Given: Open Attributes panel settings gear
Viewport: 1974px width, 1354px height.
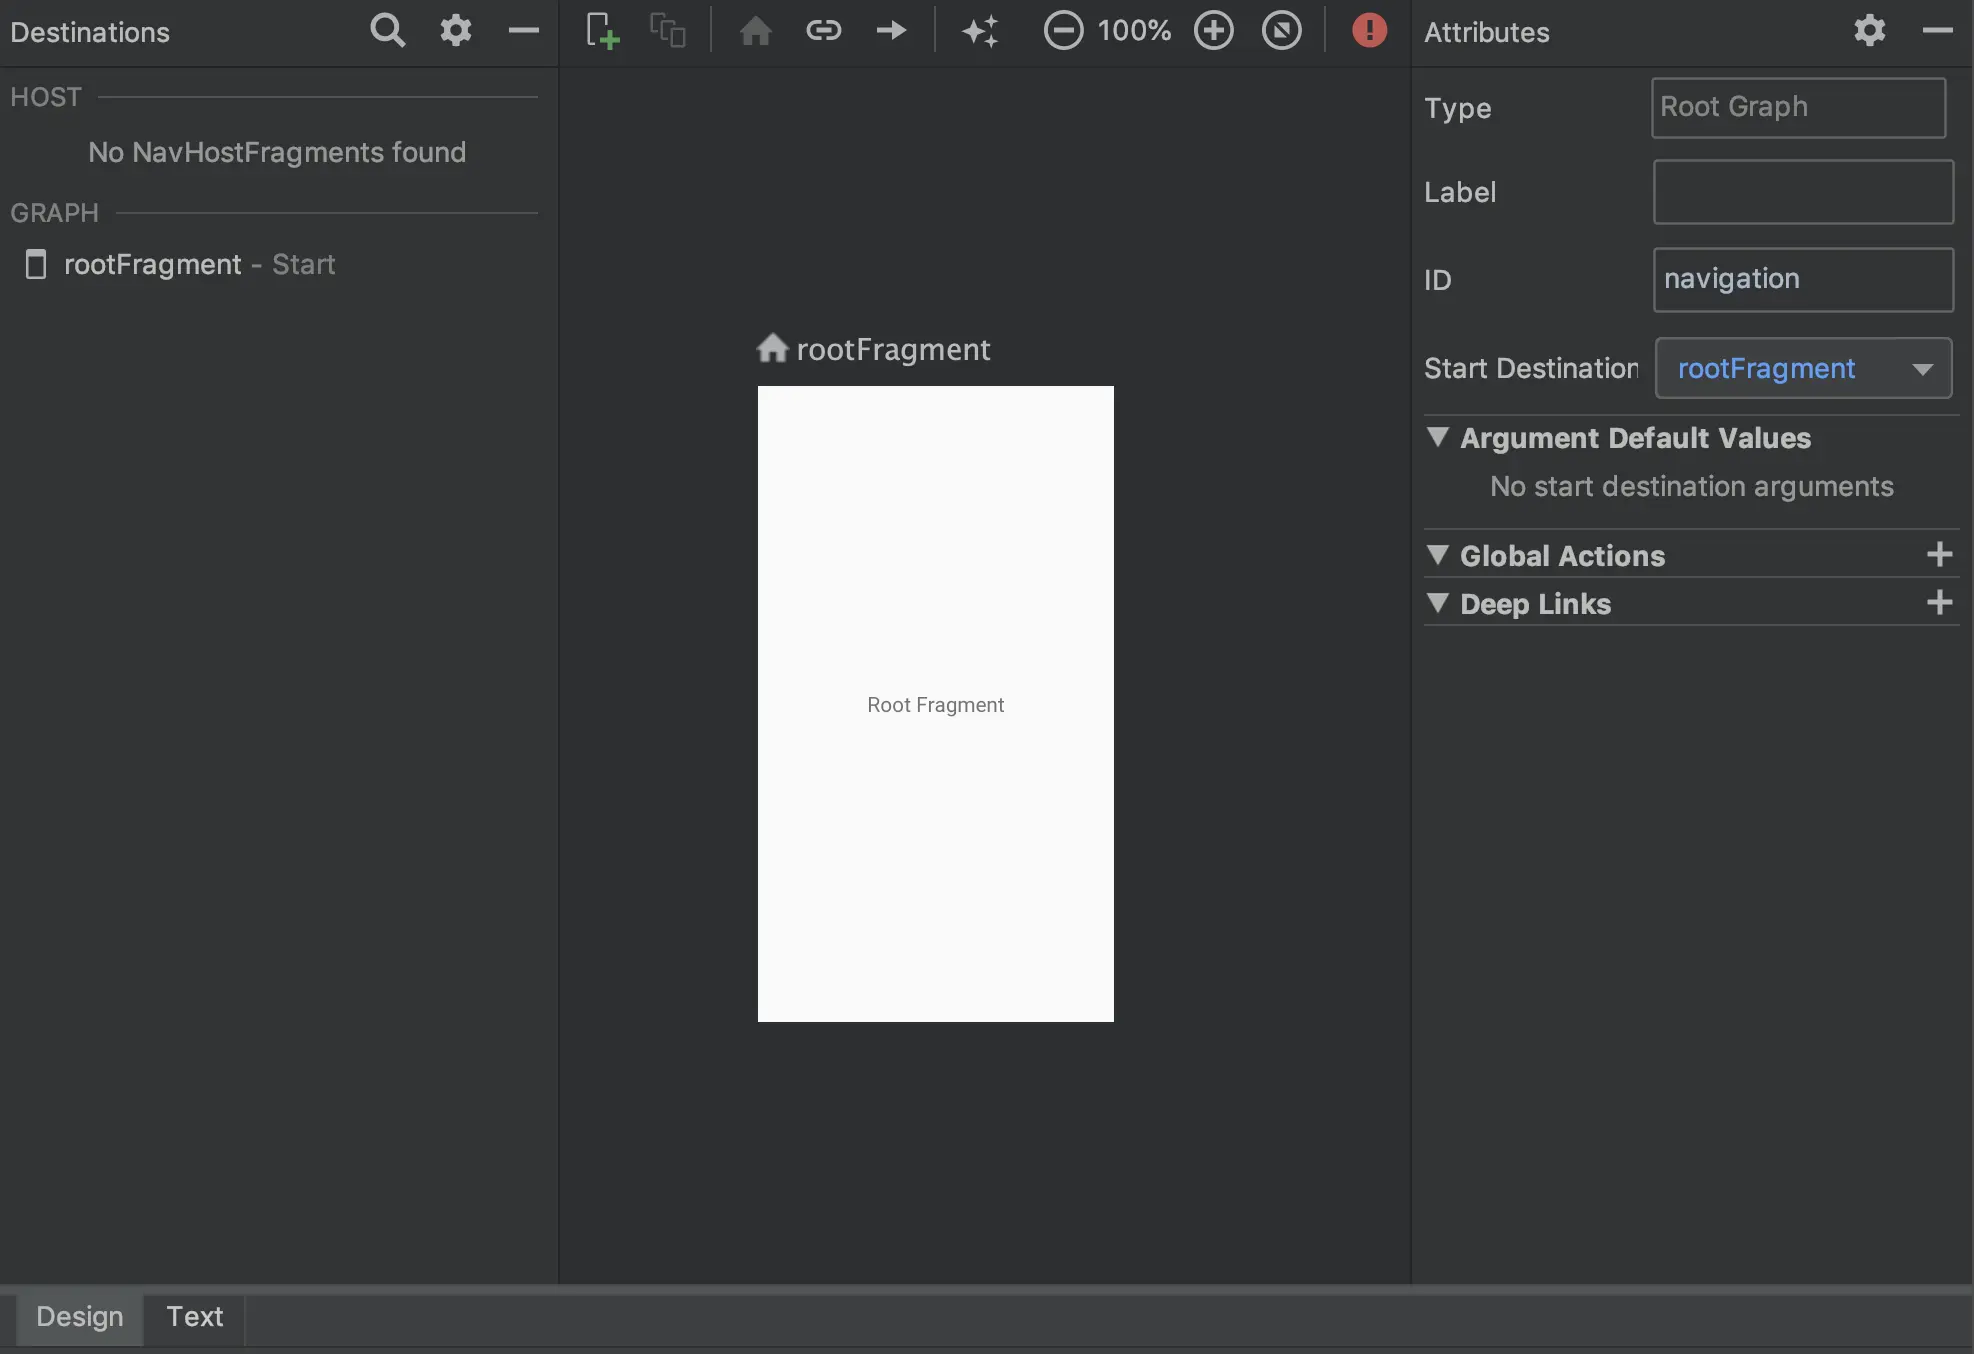Looking at the screenshot, I should 1869,31.
